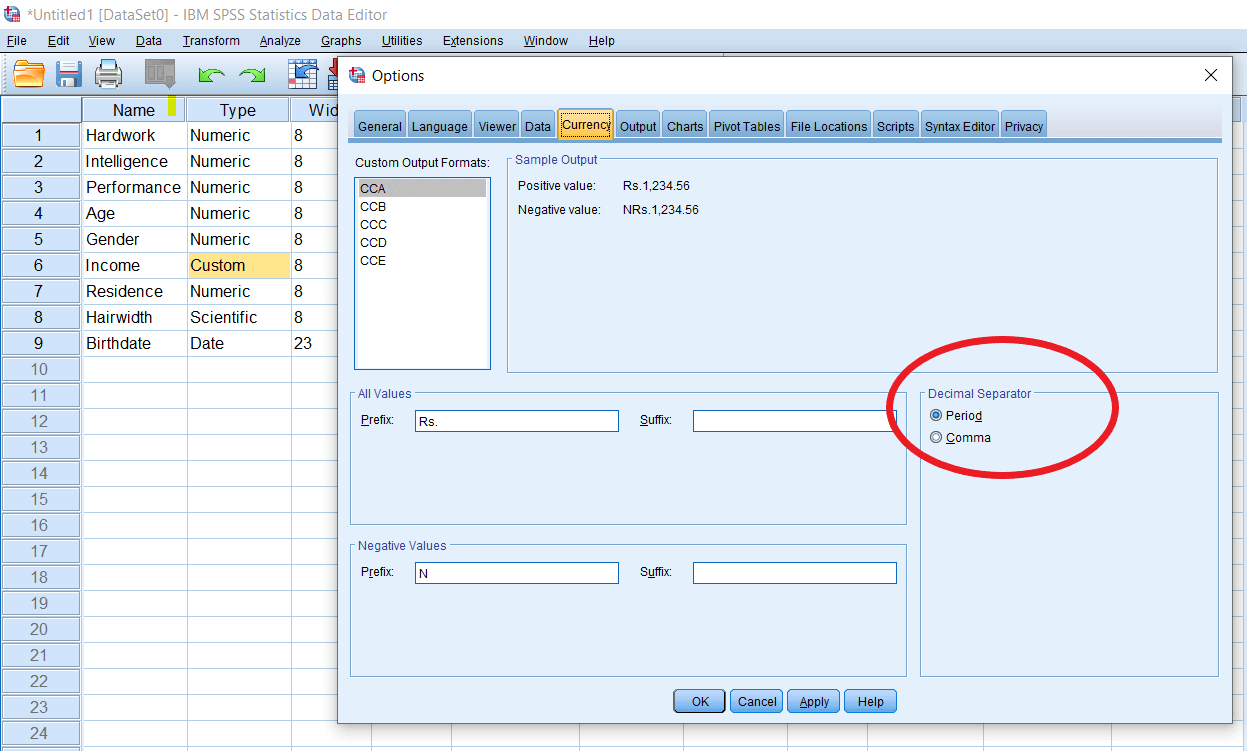Select CCC in Custom Output Formats

(373, 225)
